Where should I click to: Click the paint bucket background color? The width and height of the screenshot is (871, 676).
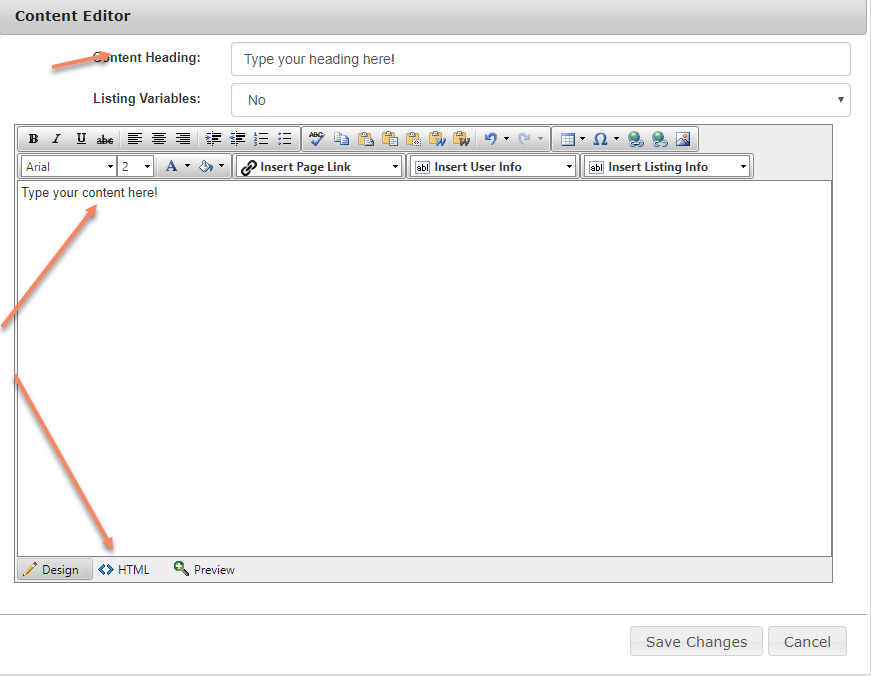(206, 166)
